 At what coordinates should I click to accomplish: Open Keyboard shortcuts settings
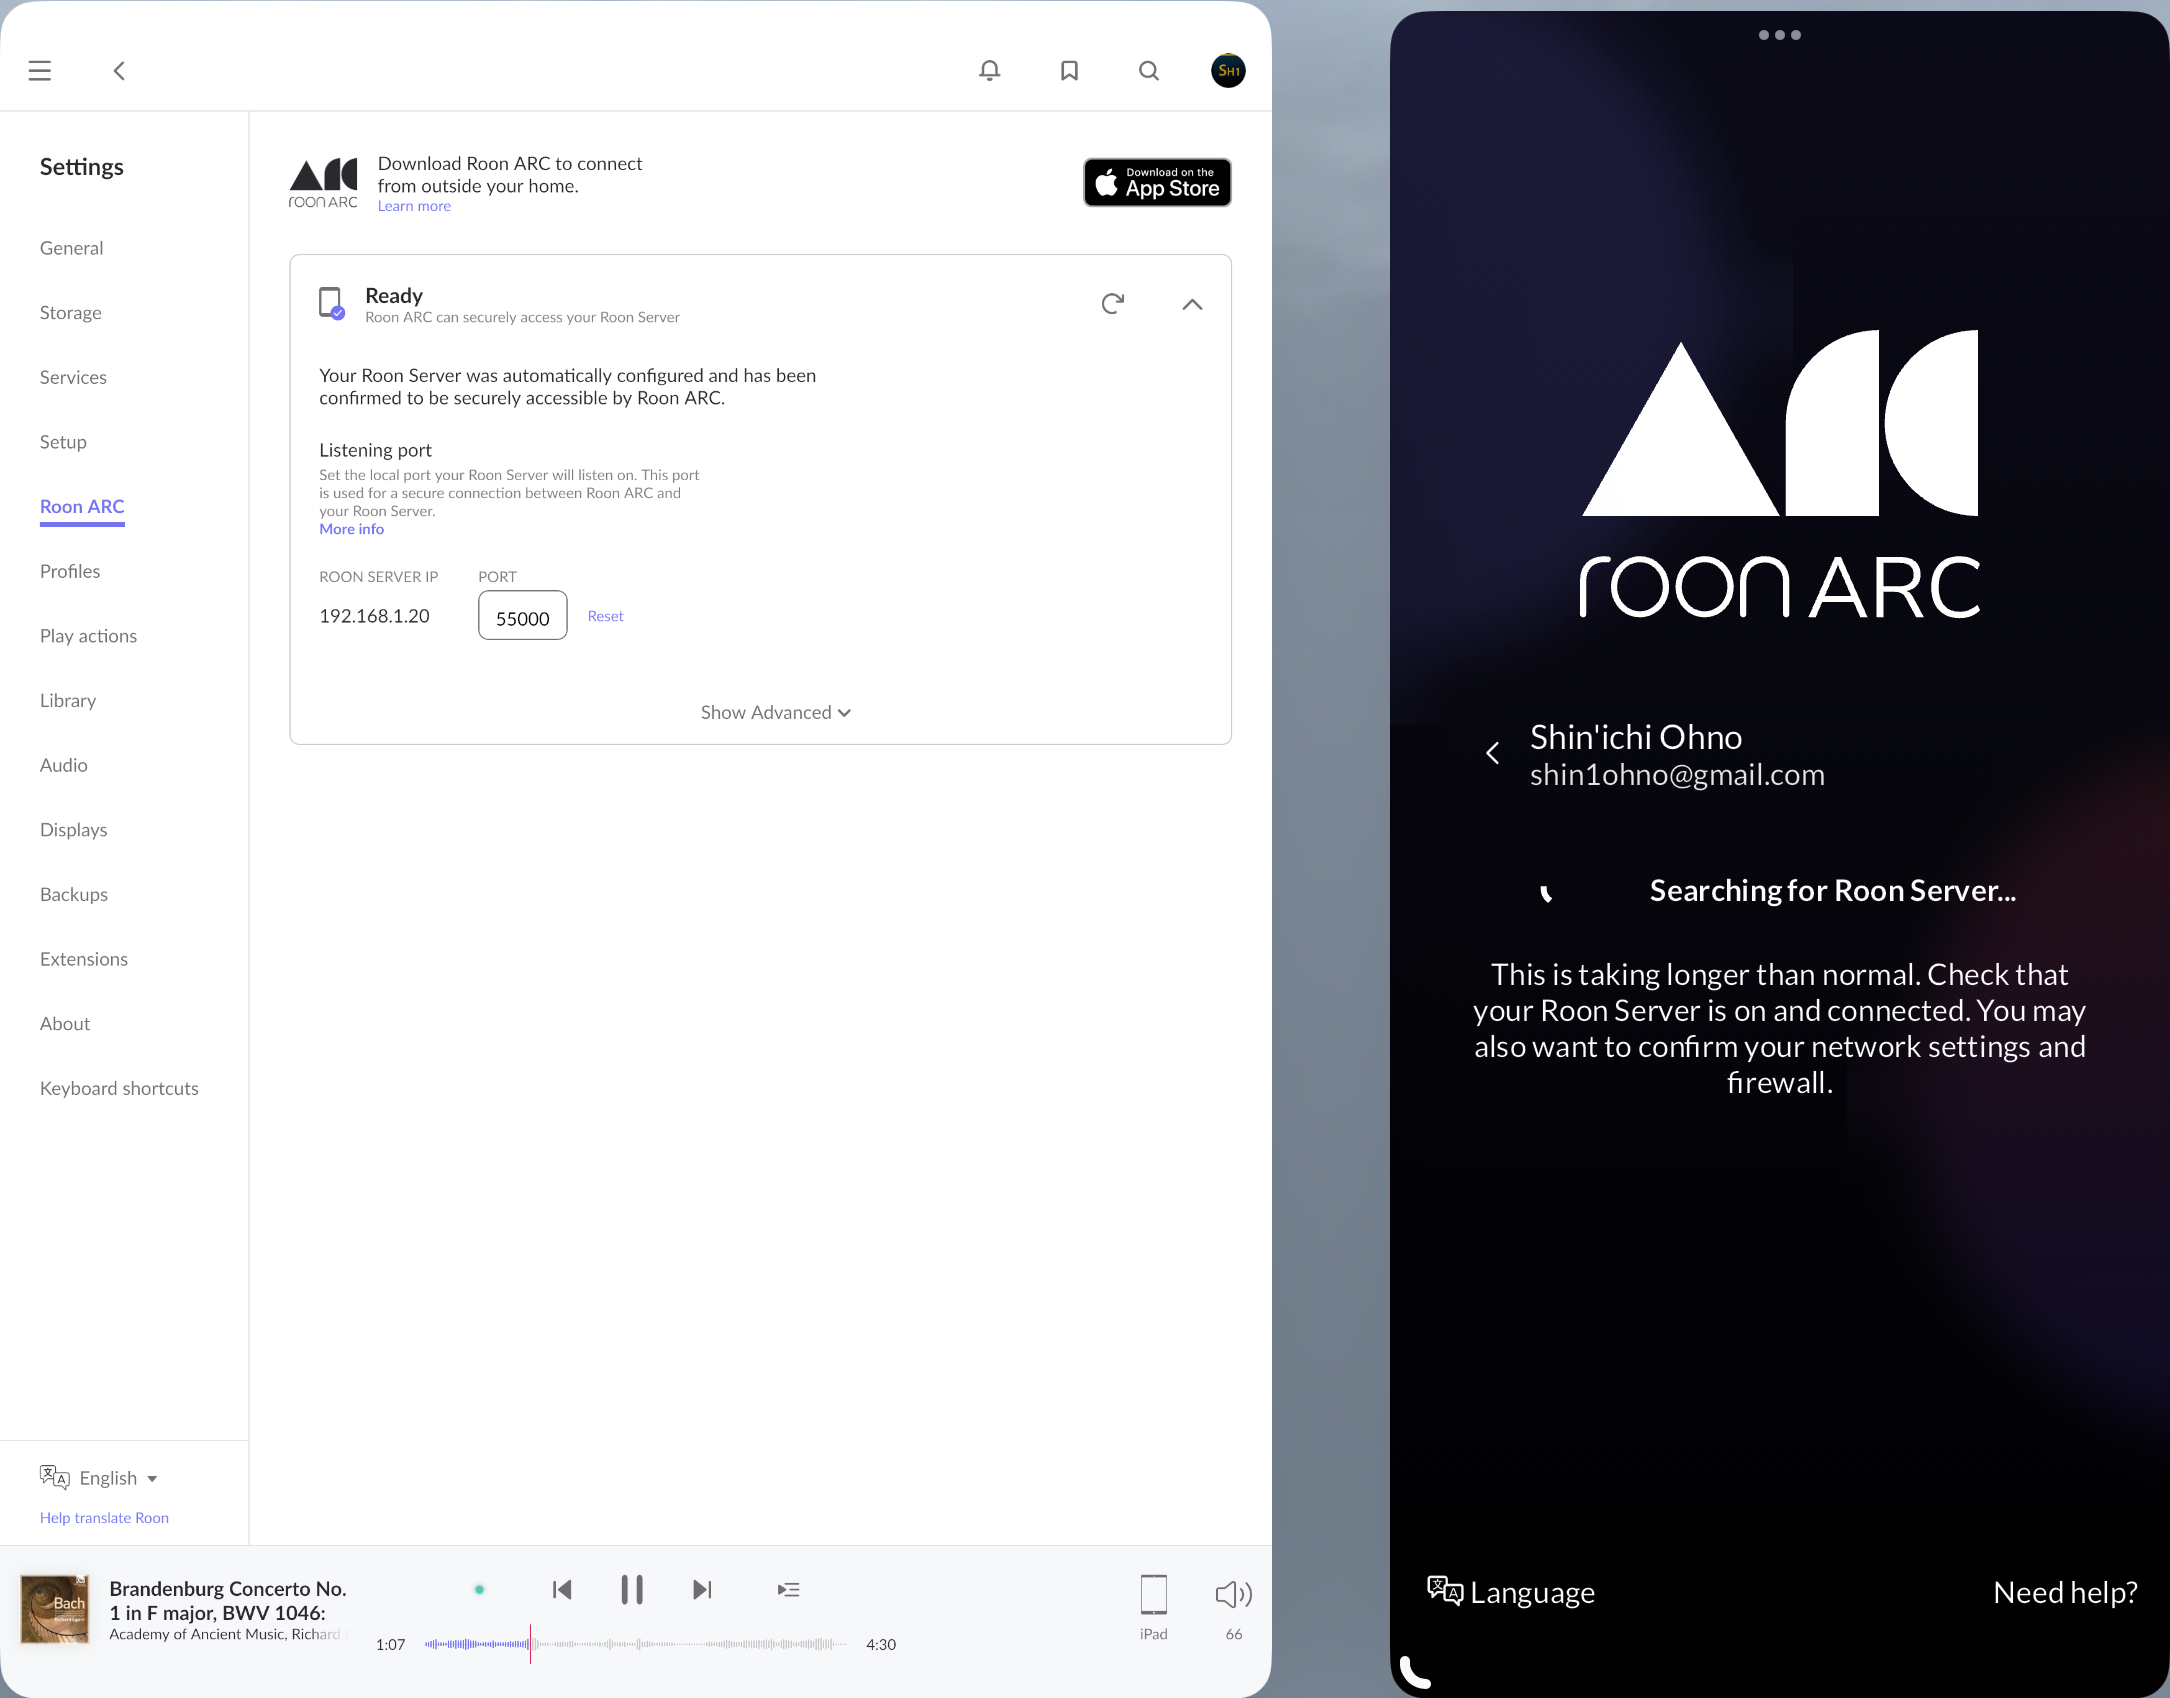[119, 1089]
